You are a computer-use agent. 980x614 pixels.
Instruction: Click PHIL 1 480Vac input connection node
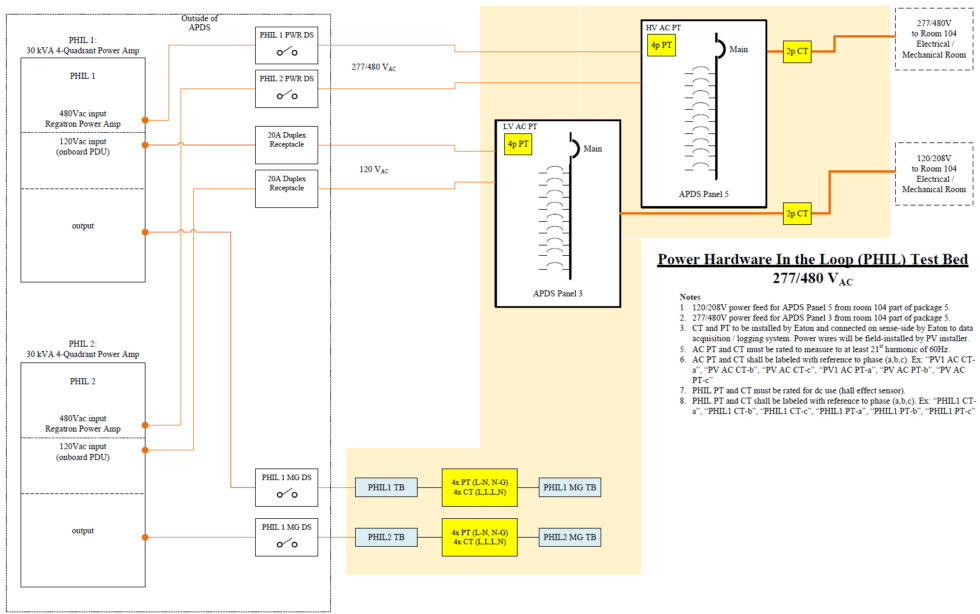click(145, 120)
